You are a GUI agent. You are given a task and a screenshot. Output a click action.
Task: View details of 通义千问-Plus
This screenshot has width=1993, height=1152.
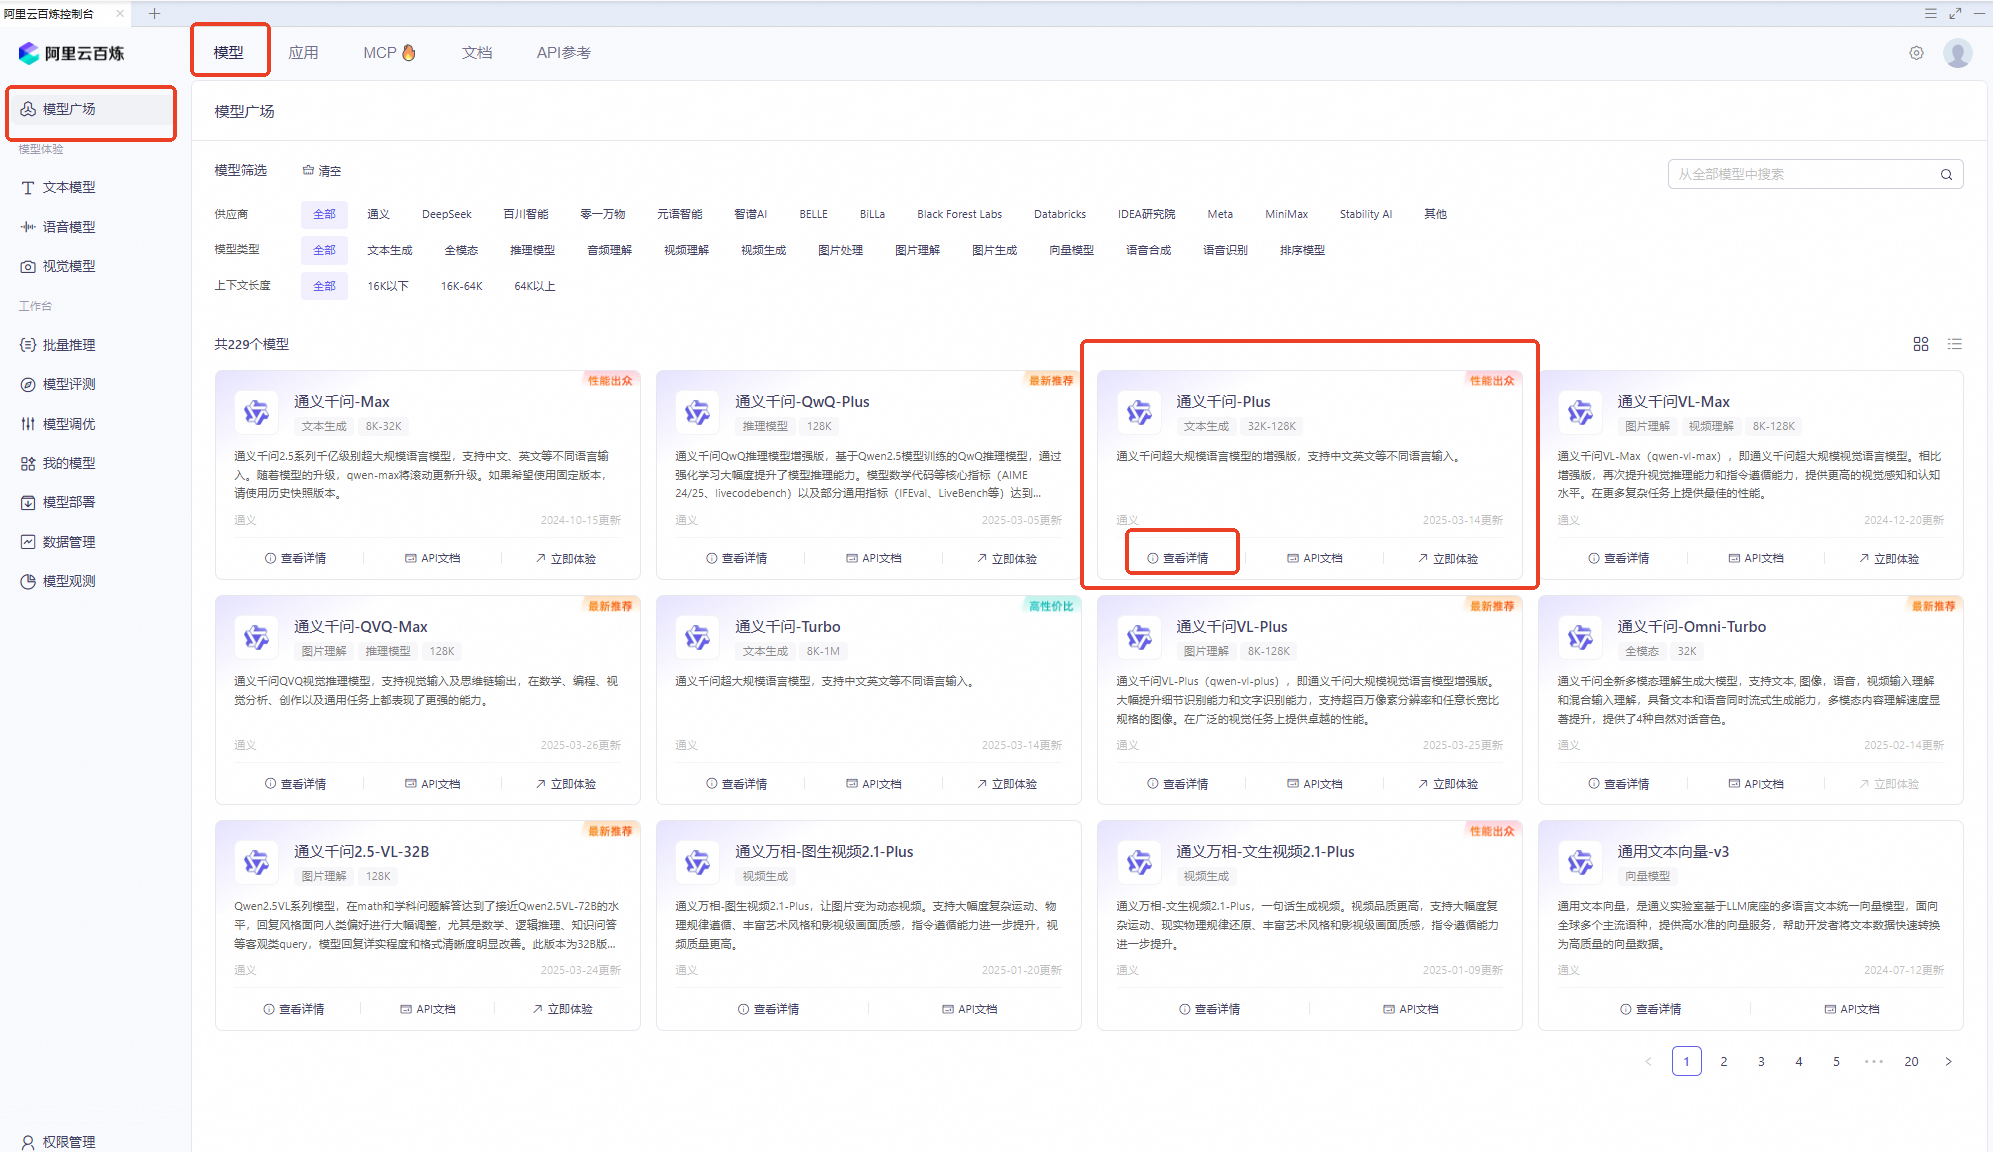pyautogui.click(x=1178, y=558)
